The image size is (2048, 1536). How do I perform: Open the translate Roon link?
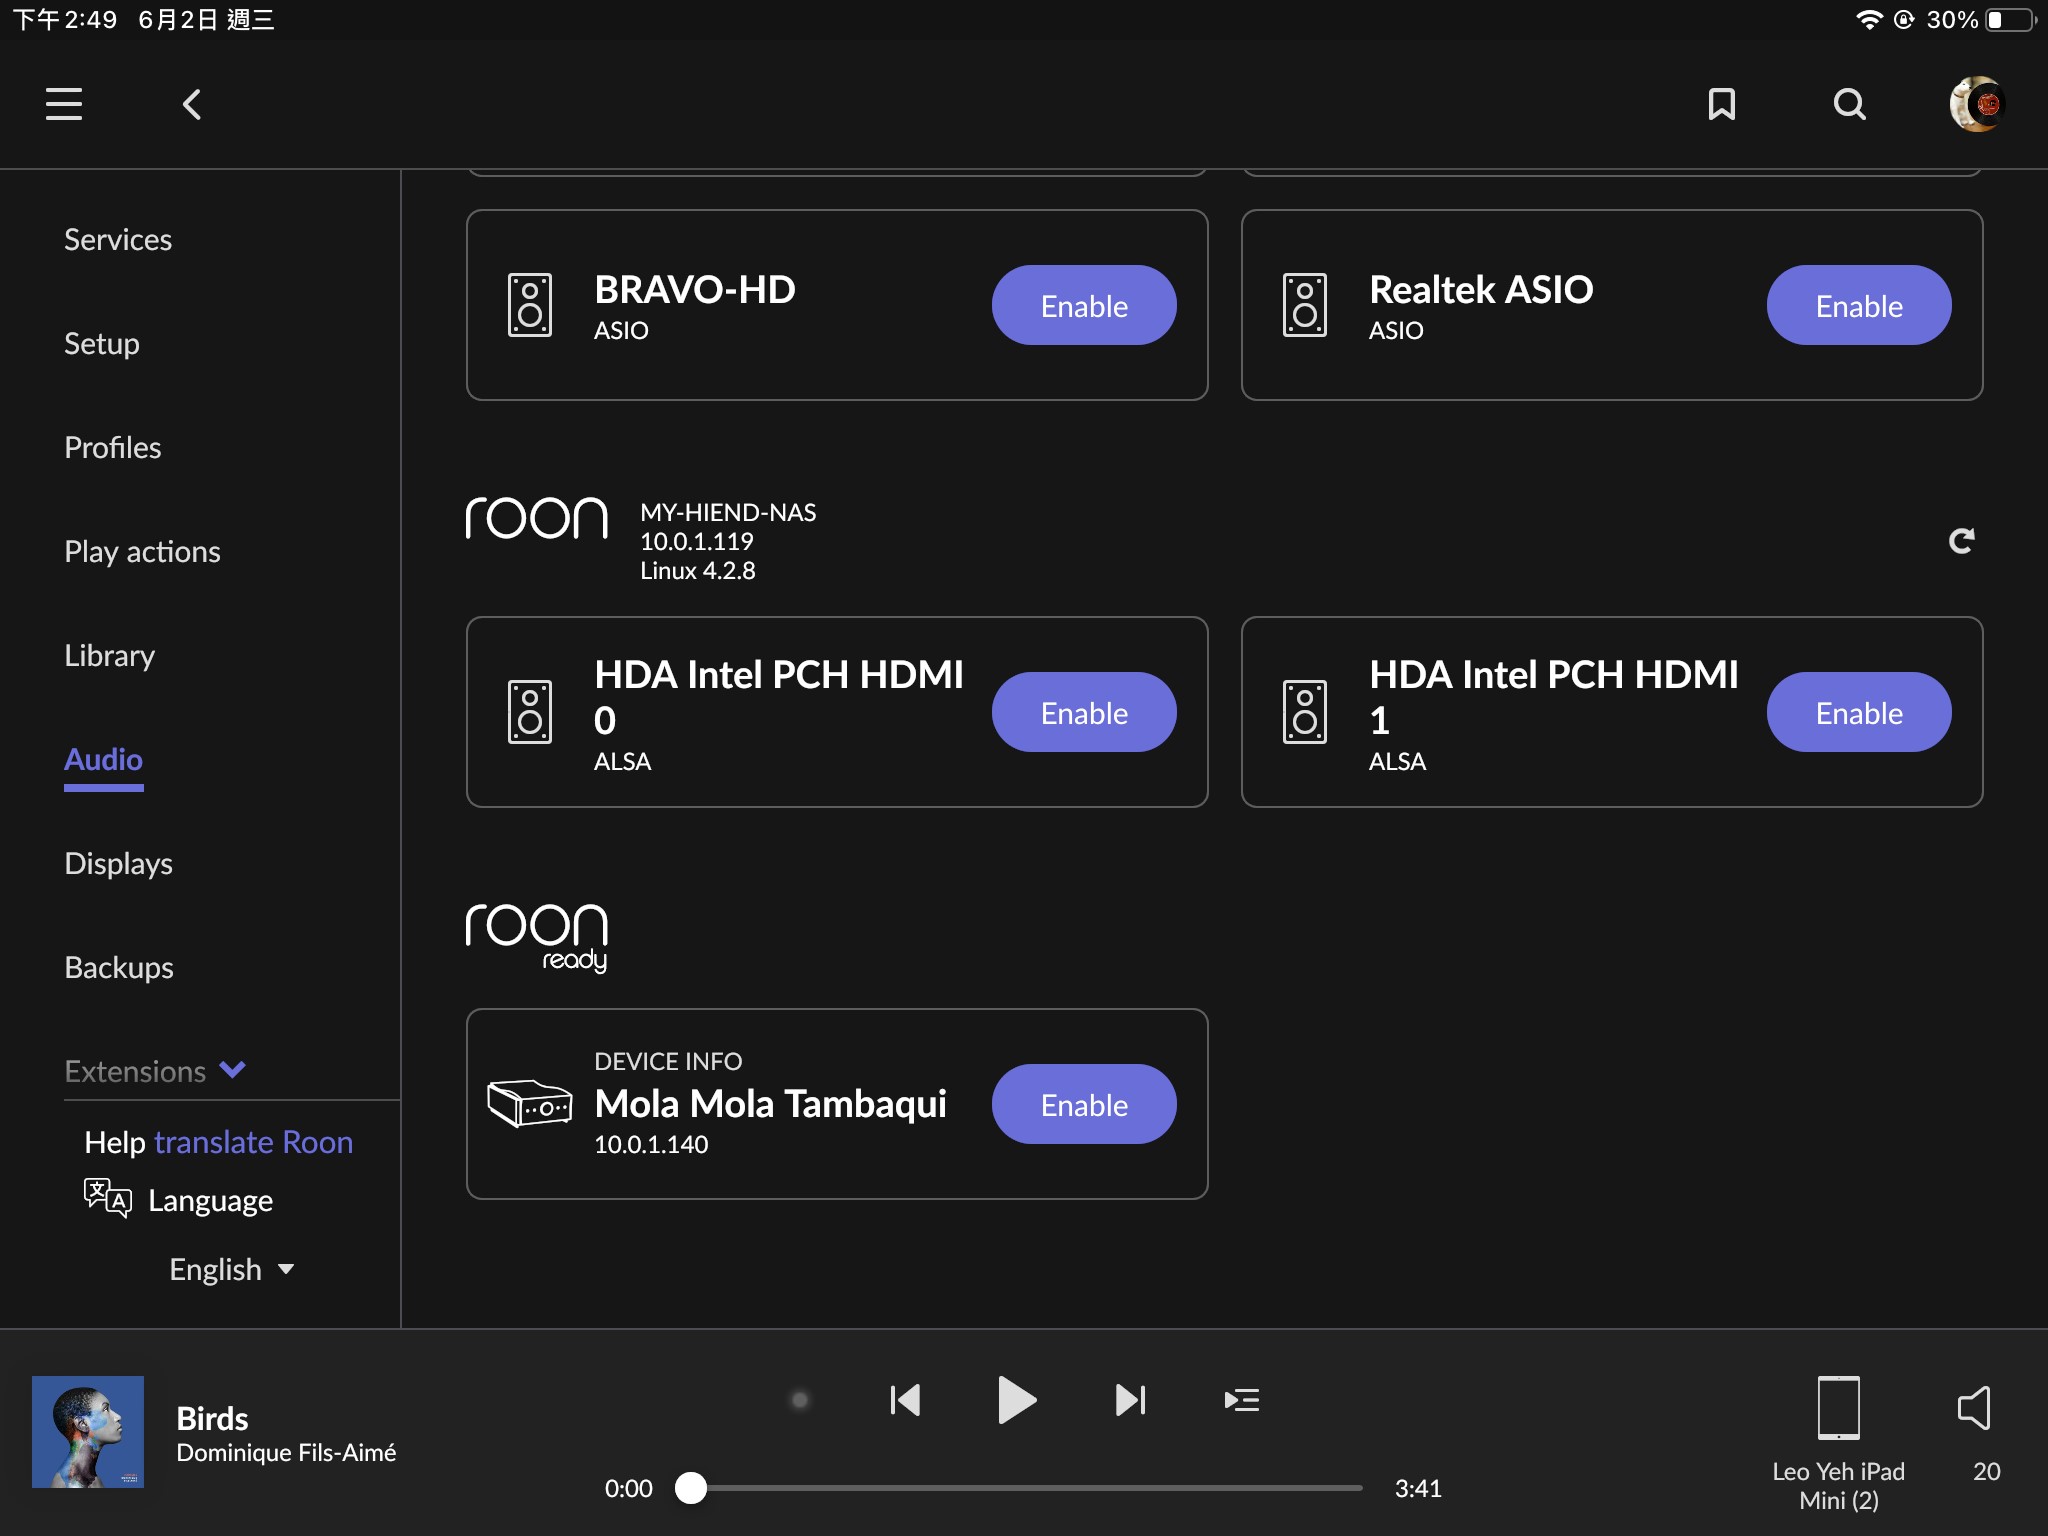pos(254,1142)
